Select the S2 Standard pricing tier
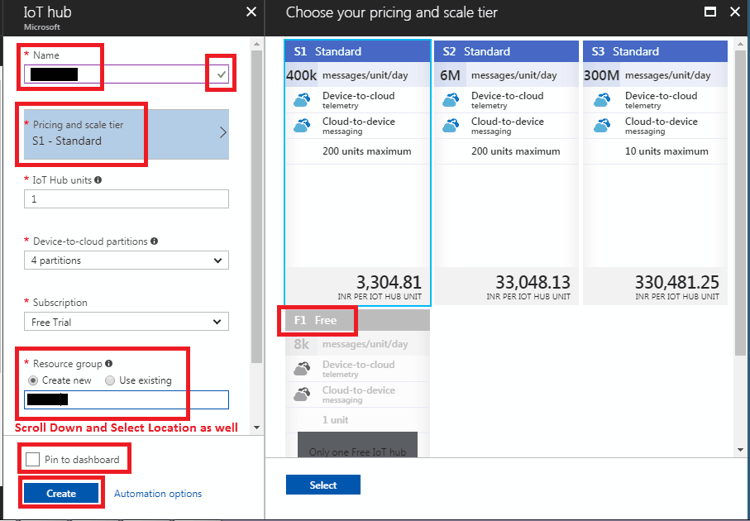Screen dimensions: 750x521 tap(507, 170)
